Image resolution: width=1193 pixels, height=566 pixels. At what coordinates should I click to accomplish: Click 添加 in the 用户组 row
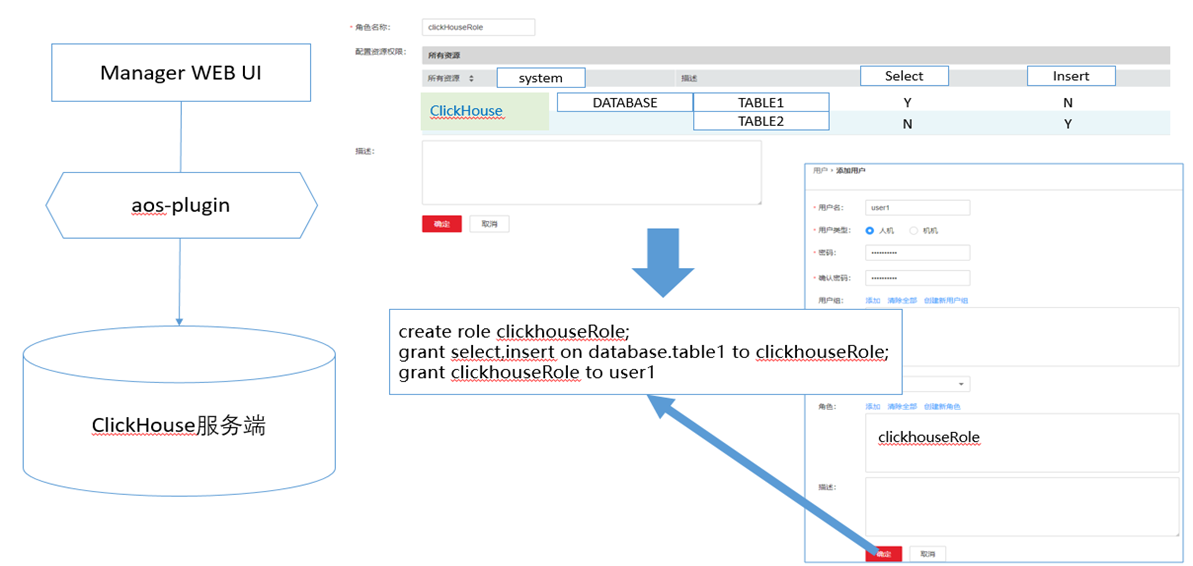click(873, 300)
